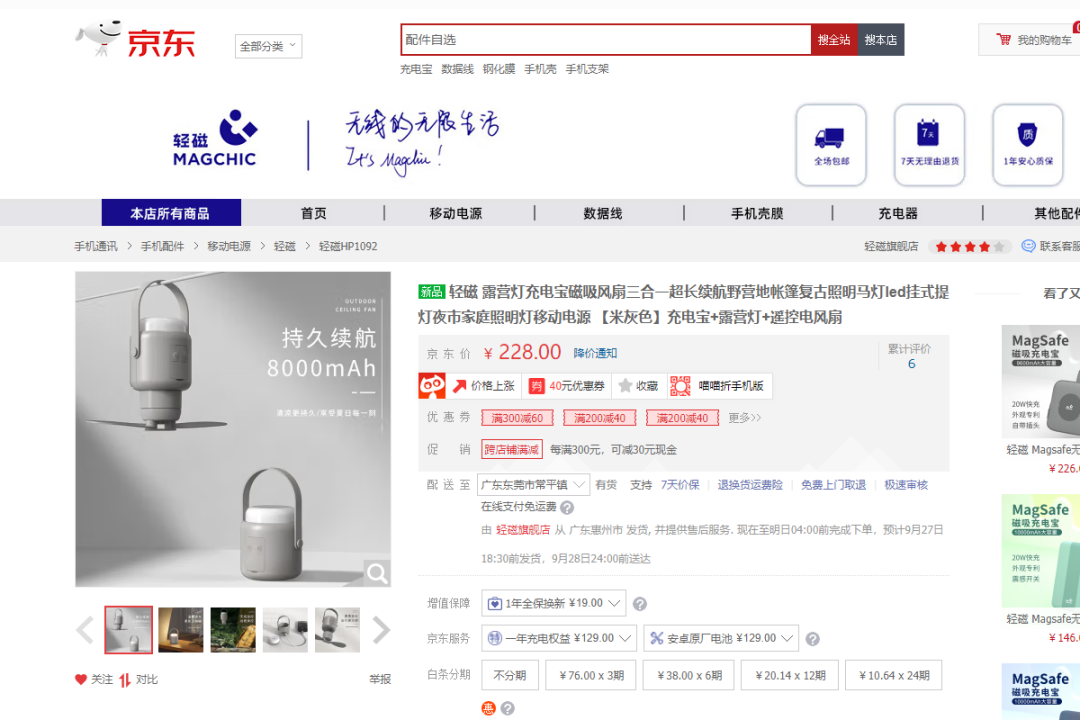This screenshot has height=720, width=1080.
Task: Click the 搜本店 search button
Action: click(881, 40)
